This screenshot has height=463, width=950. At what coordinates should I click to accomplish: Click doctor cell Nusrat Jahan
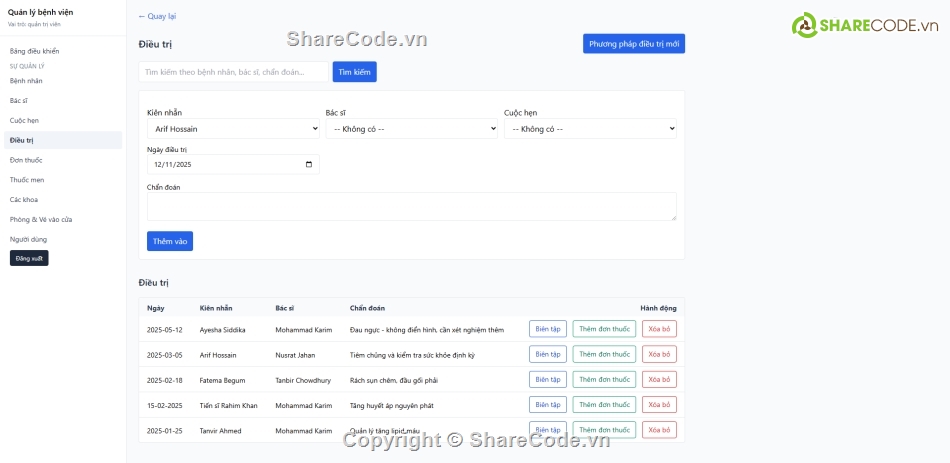[x=295, y=355]
